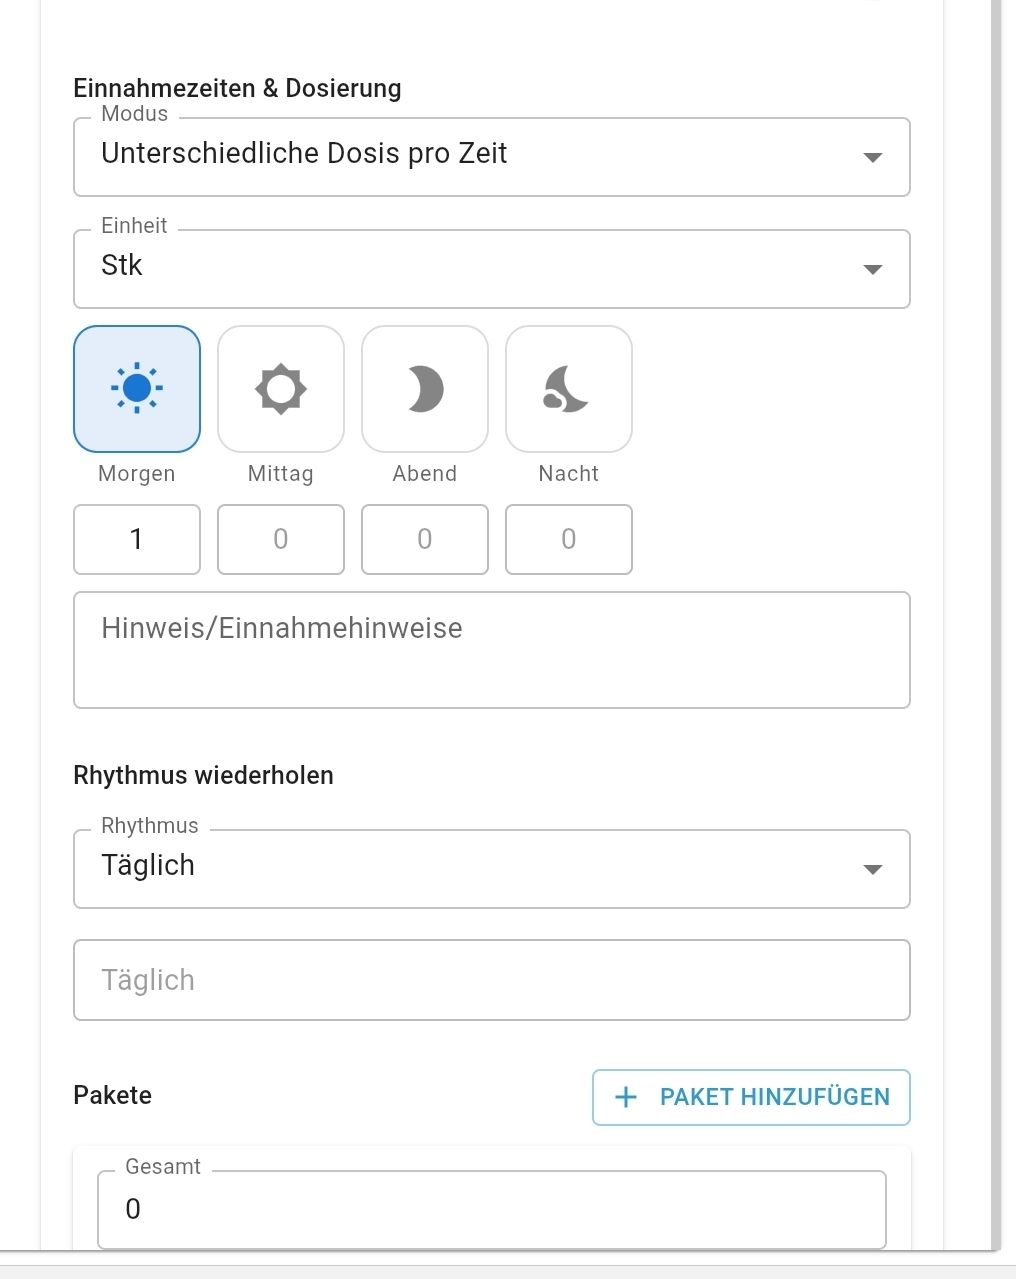Open the Rhythmus dropdown arrow
Screen dimensions: 1016x1279
pos(872,870)
